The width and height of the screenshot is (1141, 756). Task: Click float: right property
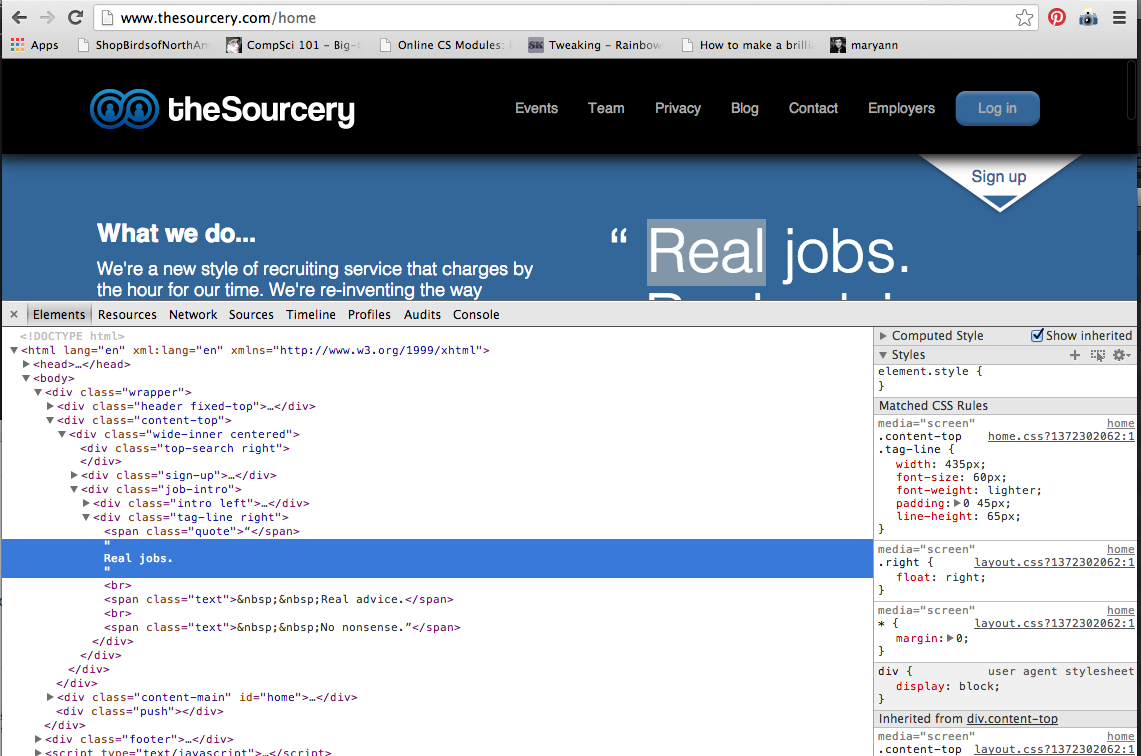click(x=940, y=578)
